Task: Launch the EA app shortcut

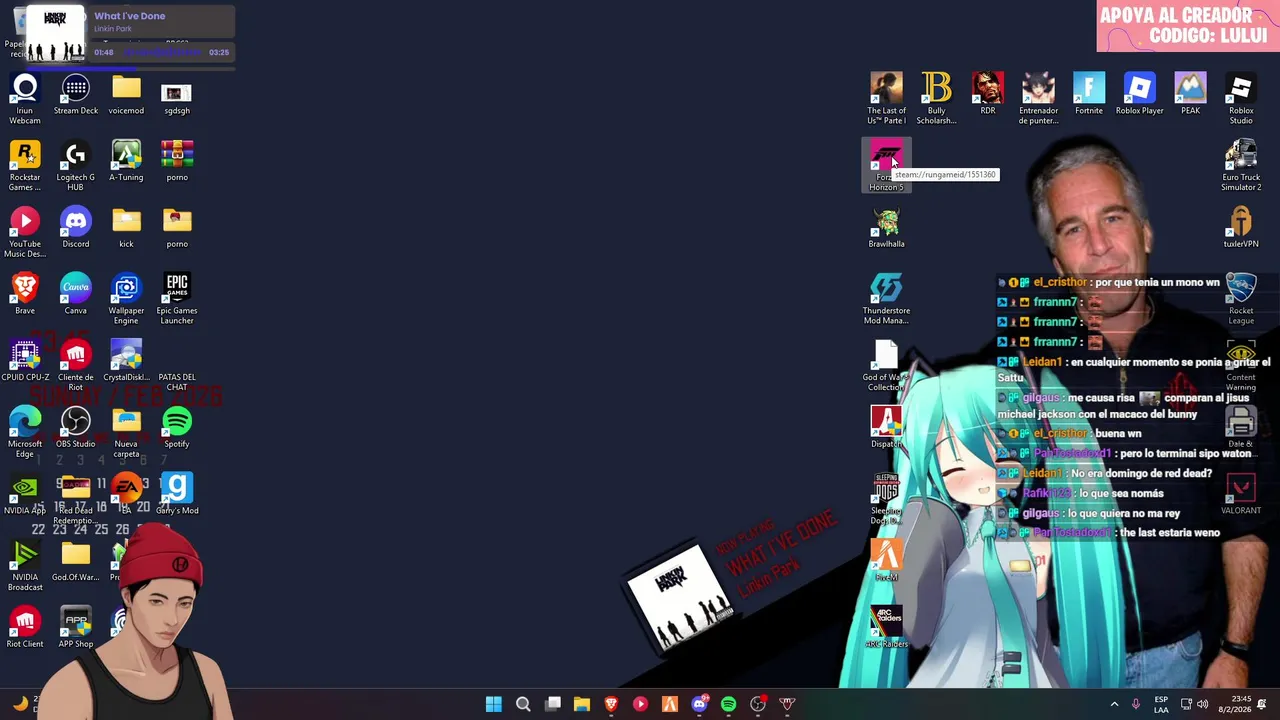Action: (x=126, y=494)
